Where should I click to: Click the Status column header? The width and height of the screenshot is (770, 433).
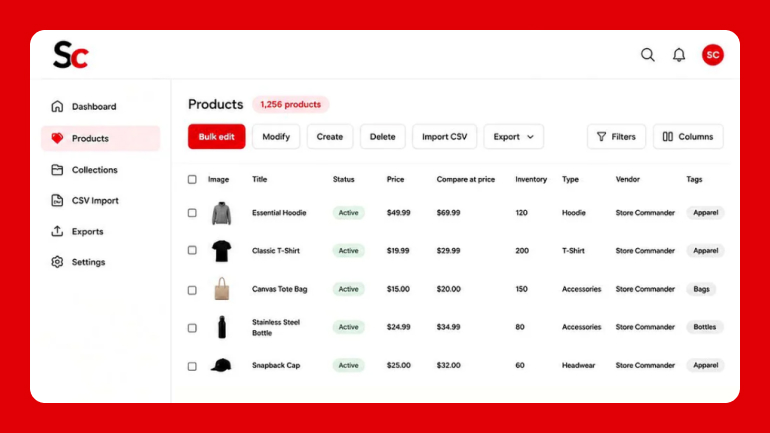coord(343,179)
